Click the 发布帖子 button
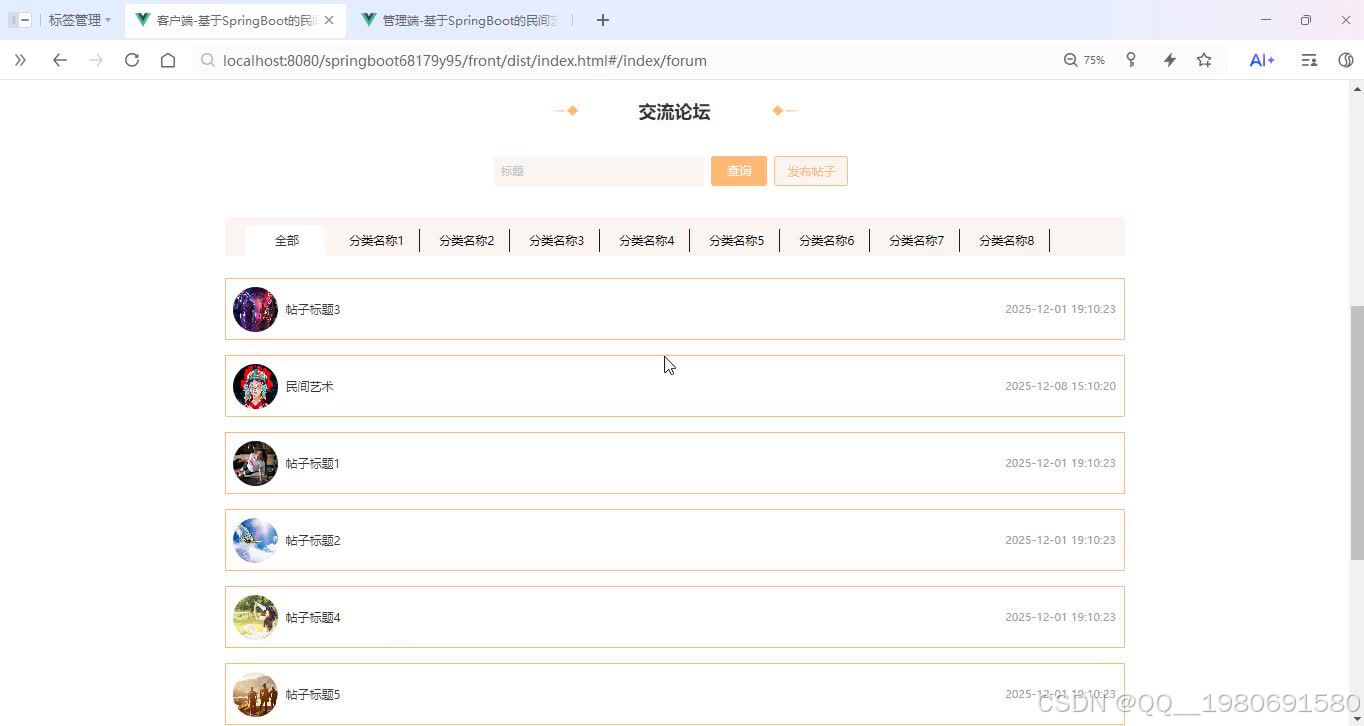Viewport: 1364px width, 726px height. pos(811,171)
